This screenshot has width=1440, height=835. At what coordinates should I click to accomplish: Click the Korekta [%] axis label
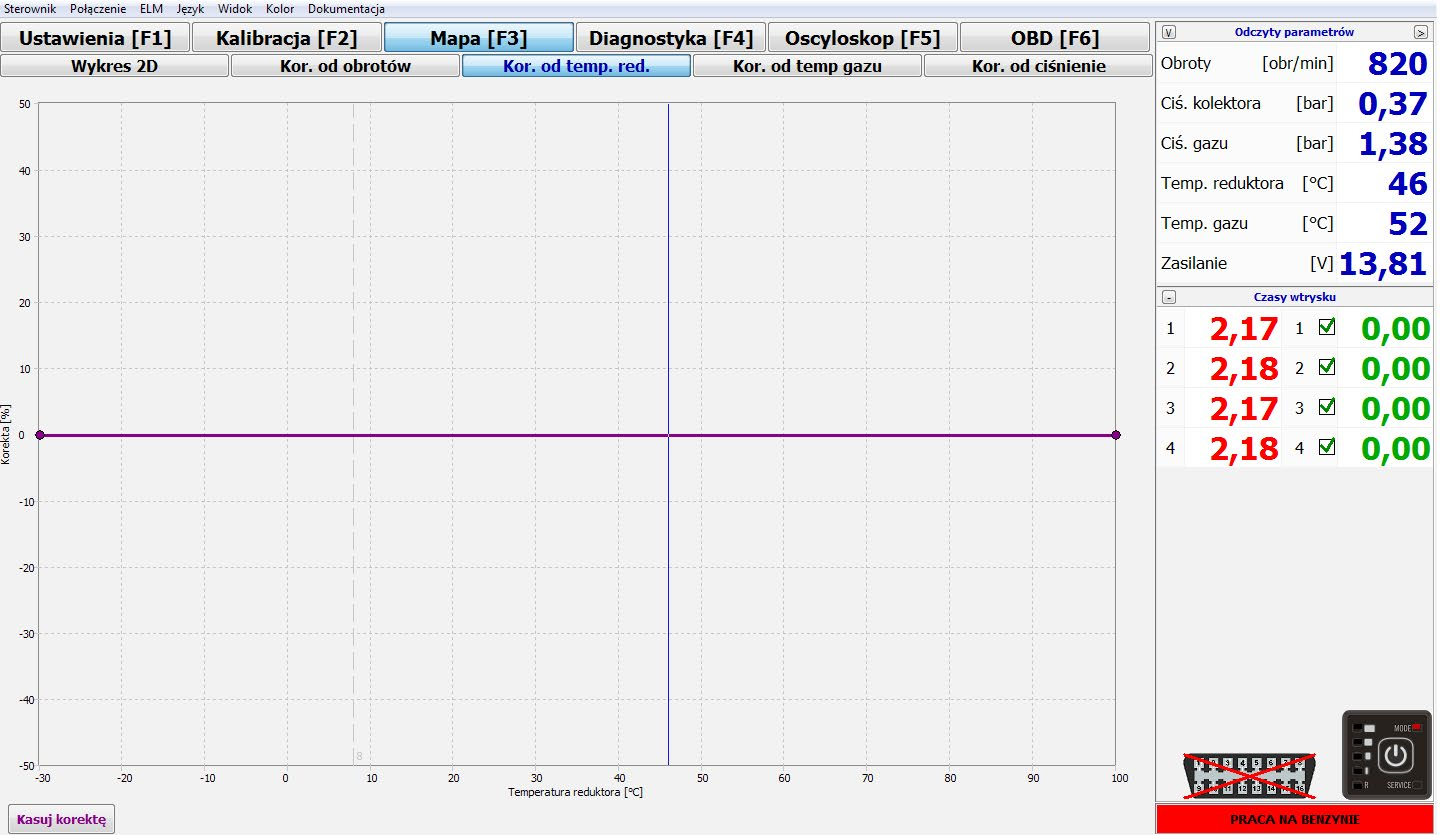(7, 434)
